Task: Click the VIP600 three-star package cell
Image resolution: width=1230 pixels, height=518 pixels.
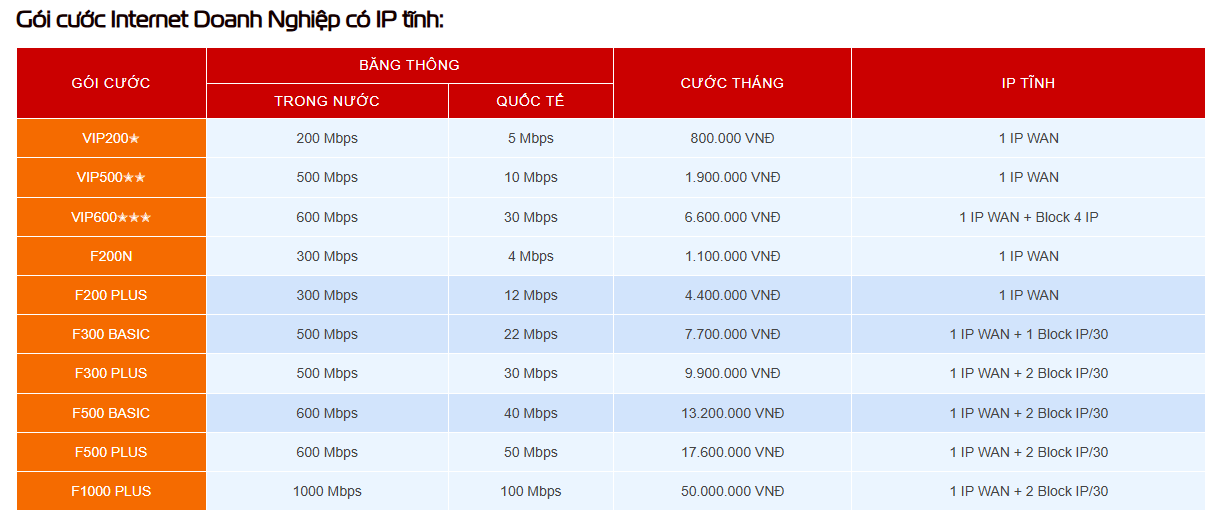Action: pos(111,217)
